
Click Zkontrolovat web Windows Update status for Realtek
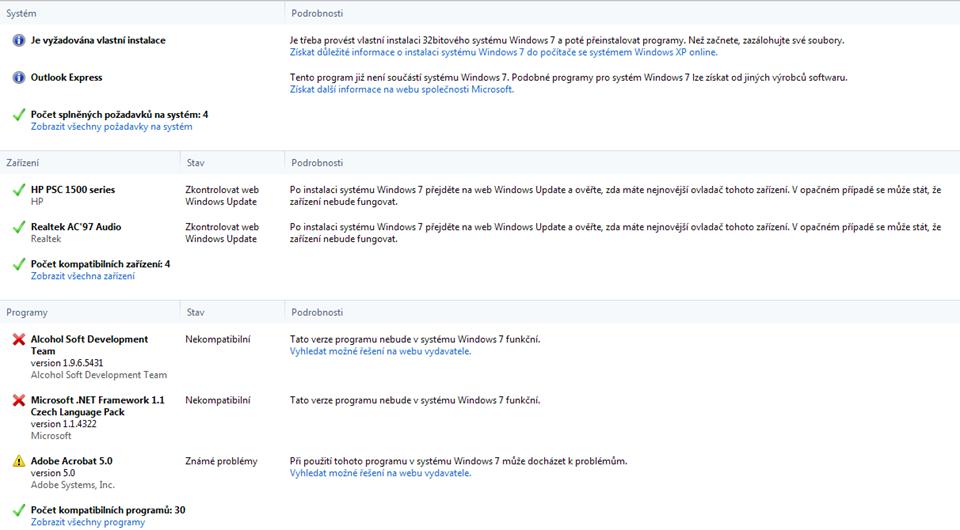point(222,233)
